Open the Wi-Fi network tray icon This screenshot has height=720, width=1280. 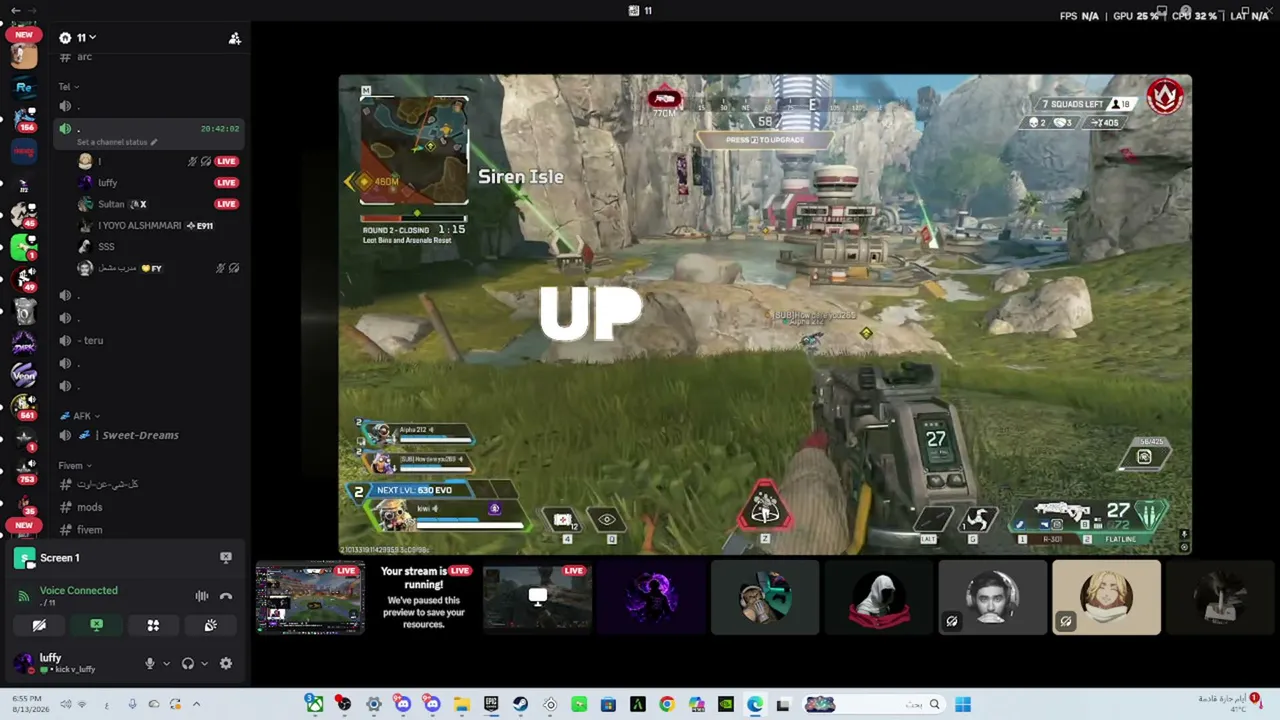tap(82, 704)
